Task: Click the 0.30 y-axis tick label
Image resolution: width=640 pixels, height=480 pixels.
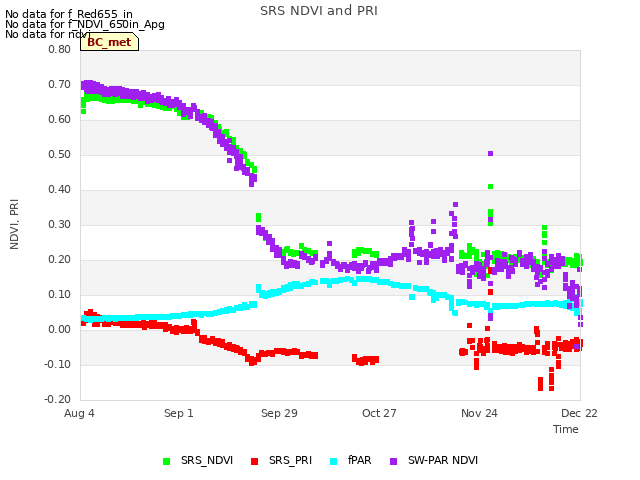Action: click(x=60, y=224)
